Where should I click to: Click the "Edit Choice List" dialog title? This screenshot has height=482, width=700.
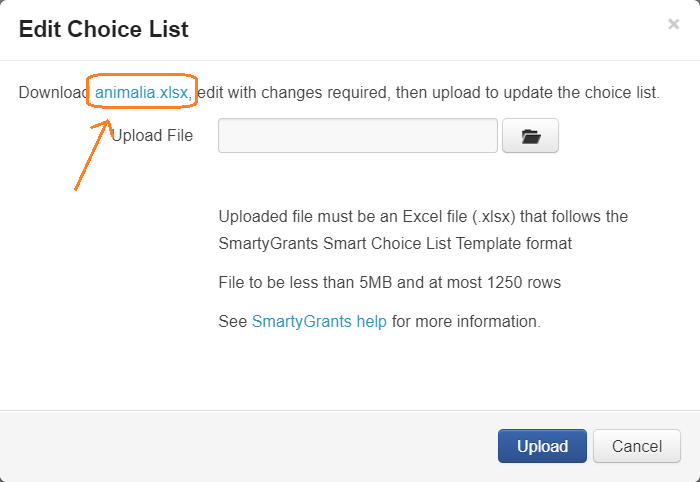[x=104, y=29]
